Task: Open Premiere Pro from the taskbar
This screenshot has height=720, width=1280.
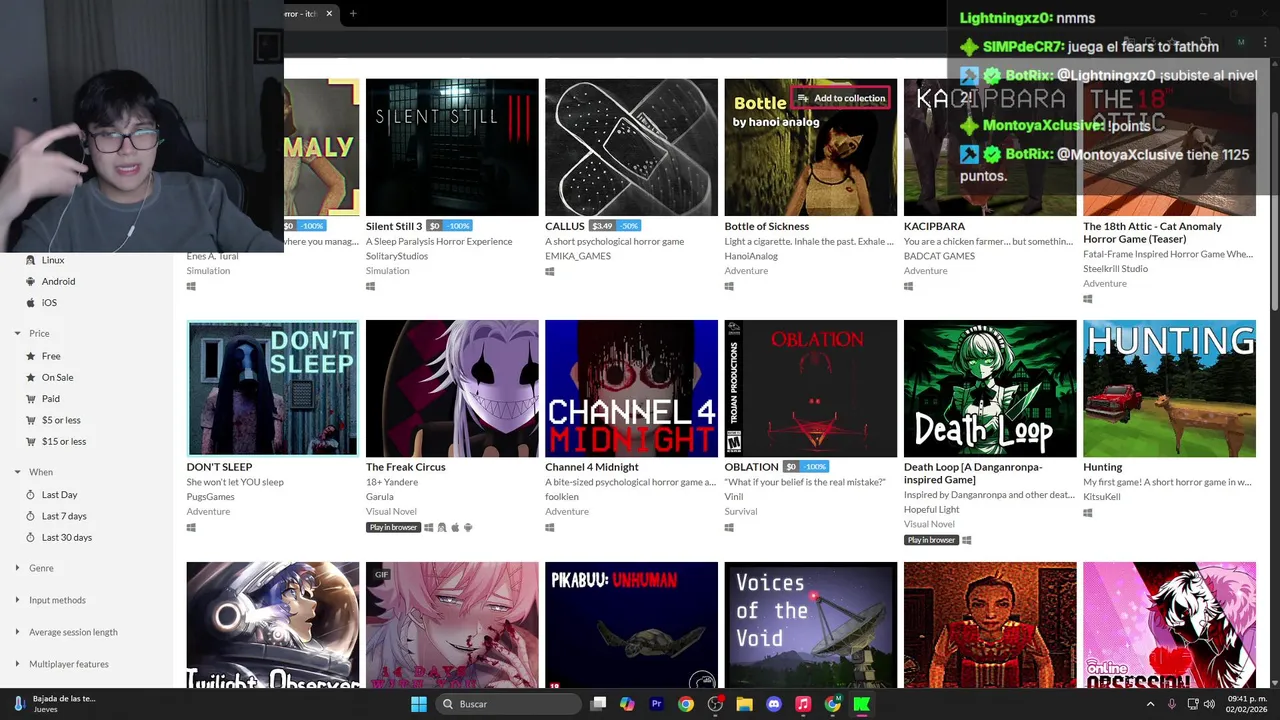Action: [656, 704]
